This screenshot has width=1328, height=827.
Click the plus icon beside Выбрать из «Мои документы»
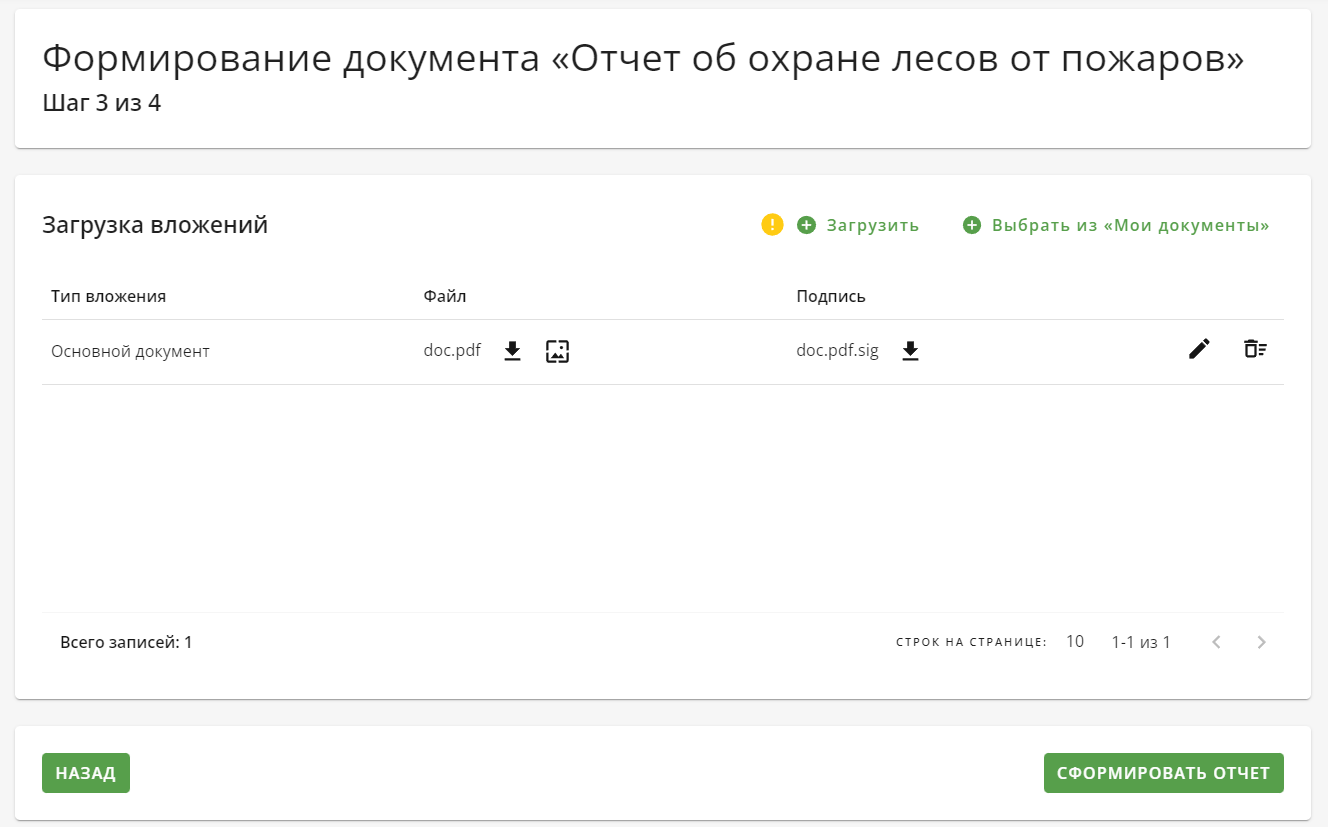click(x=972, y=225)
